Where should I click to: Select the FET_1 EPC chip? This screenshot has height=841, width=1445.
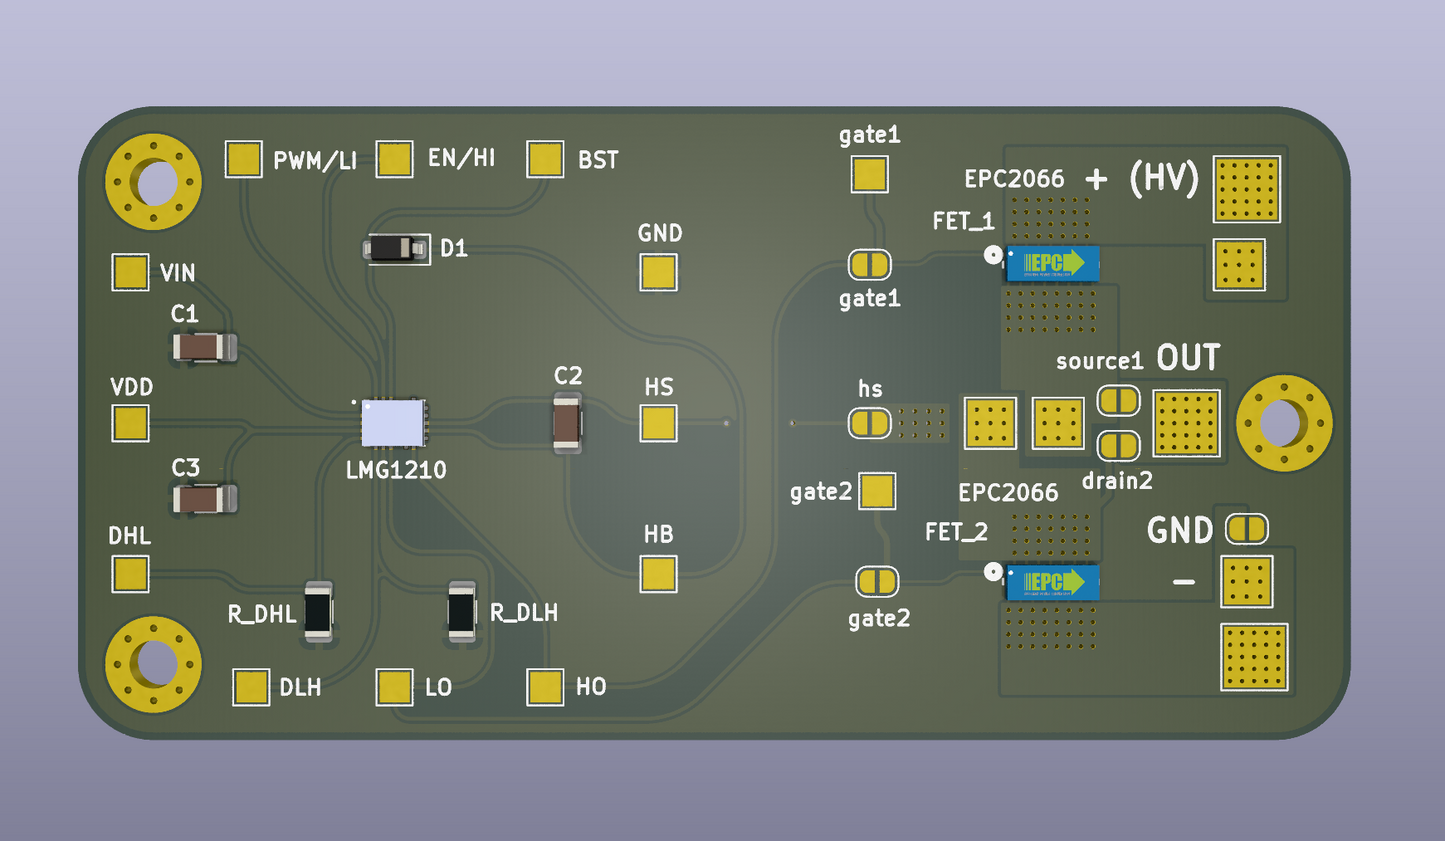1053,263
